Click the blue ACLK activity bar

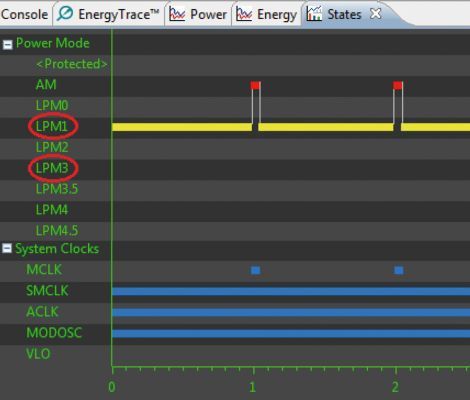click(x=291, y=313)
